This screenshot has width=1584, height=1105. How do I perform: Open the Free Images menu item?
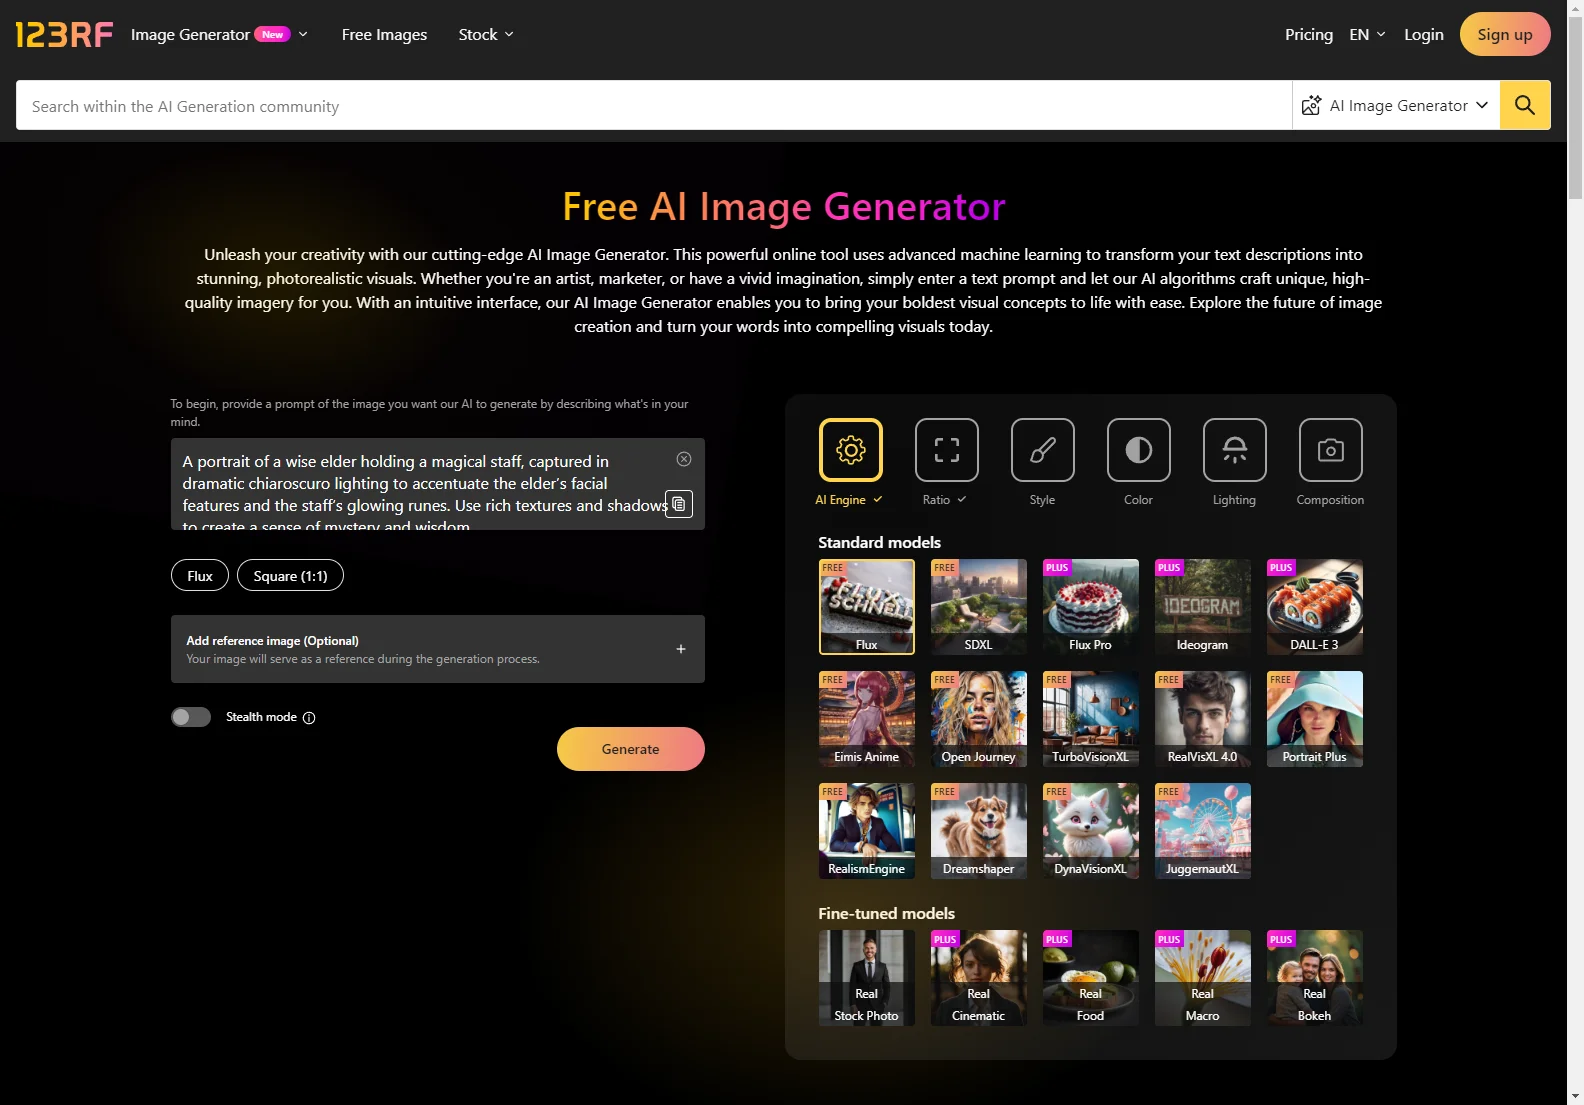384,34
